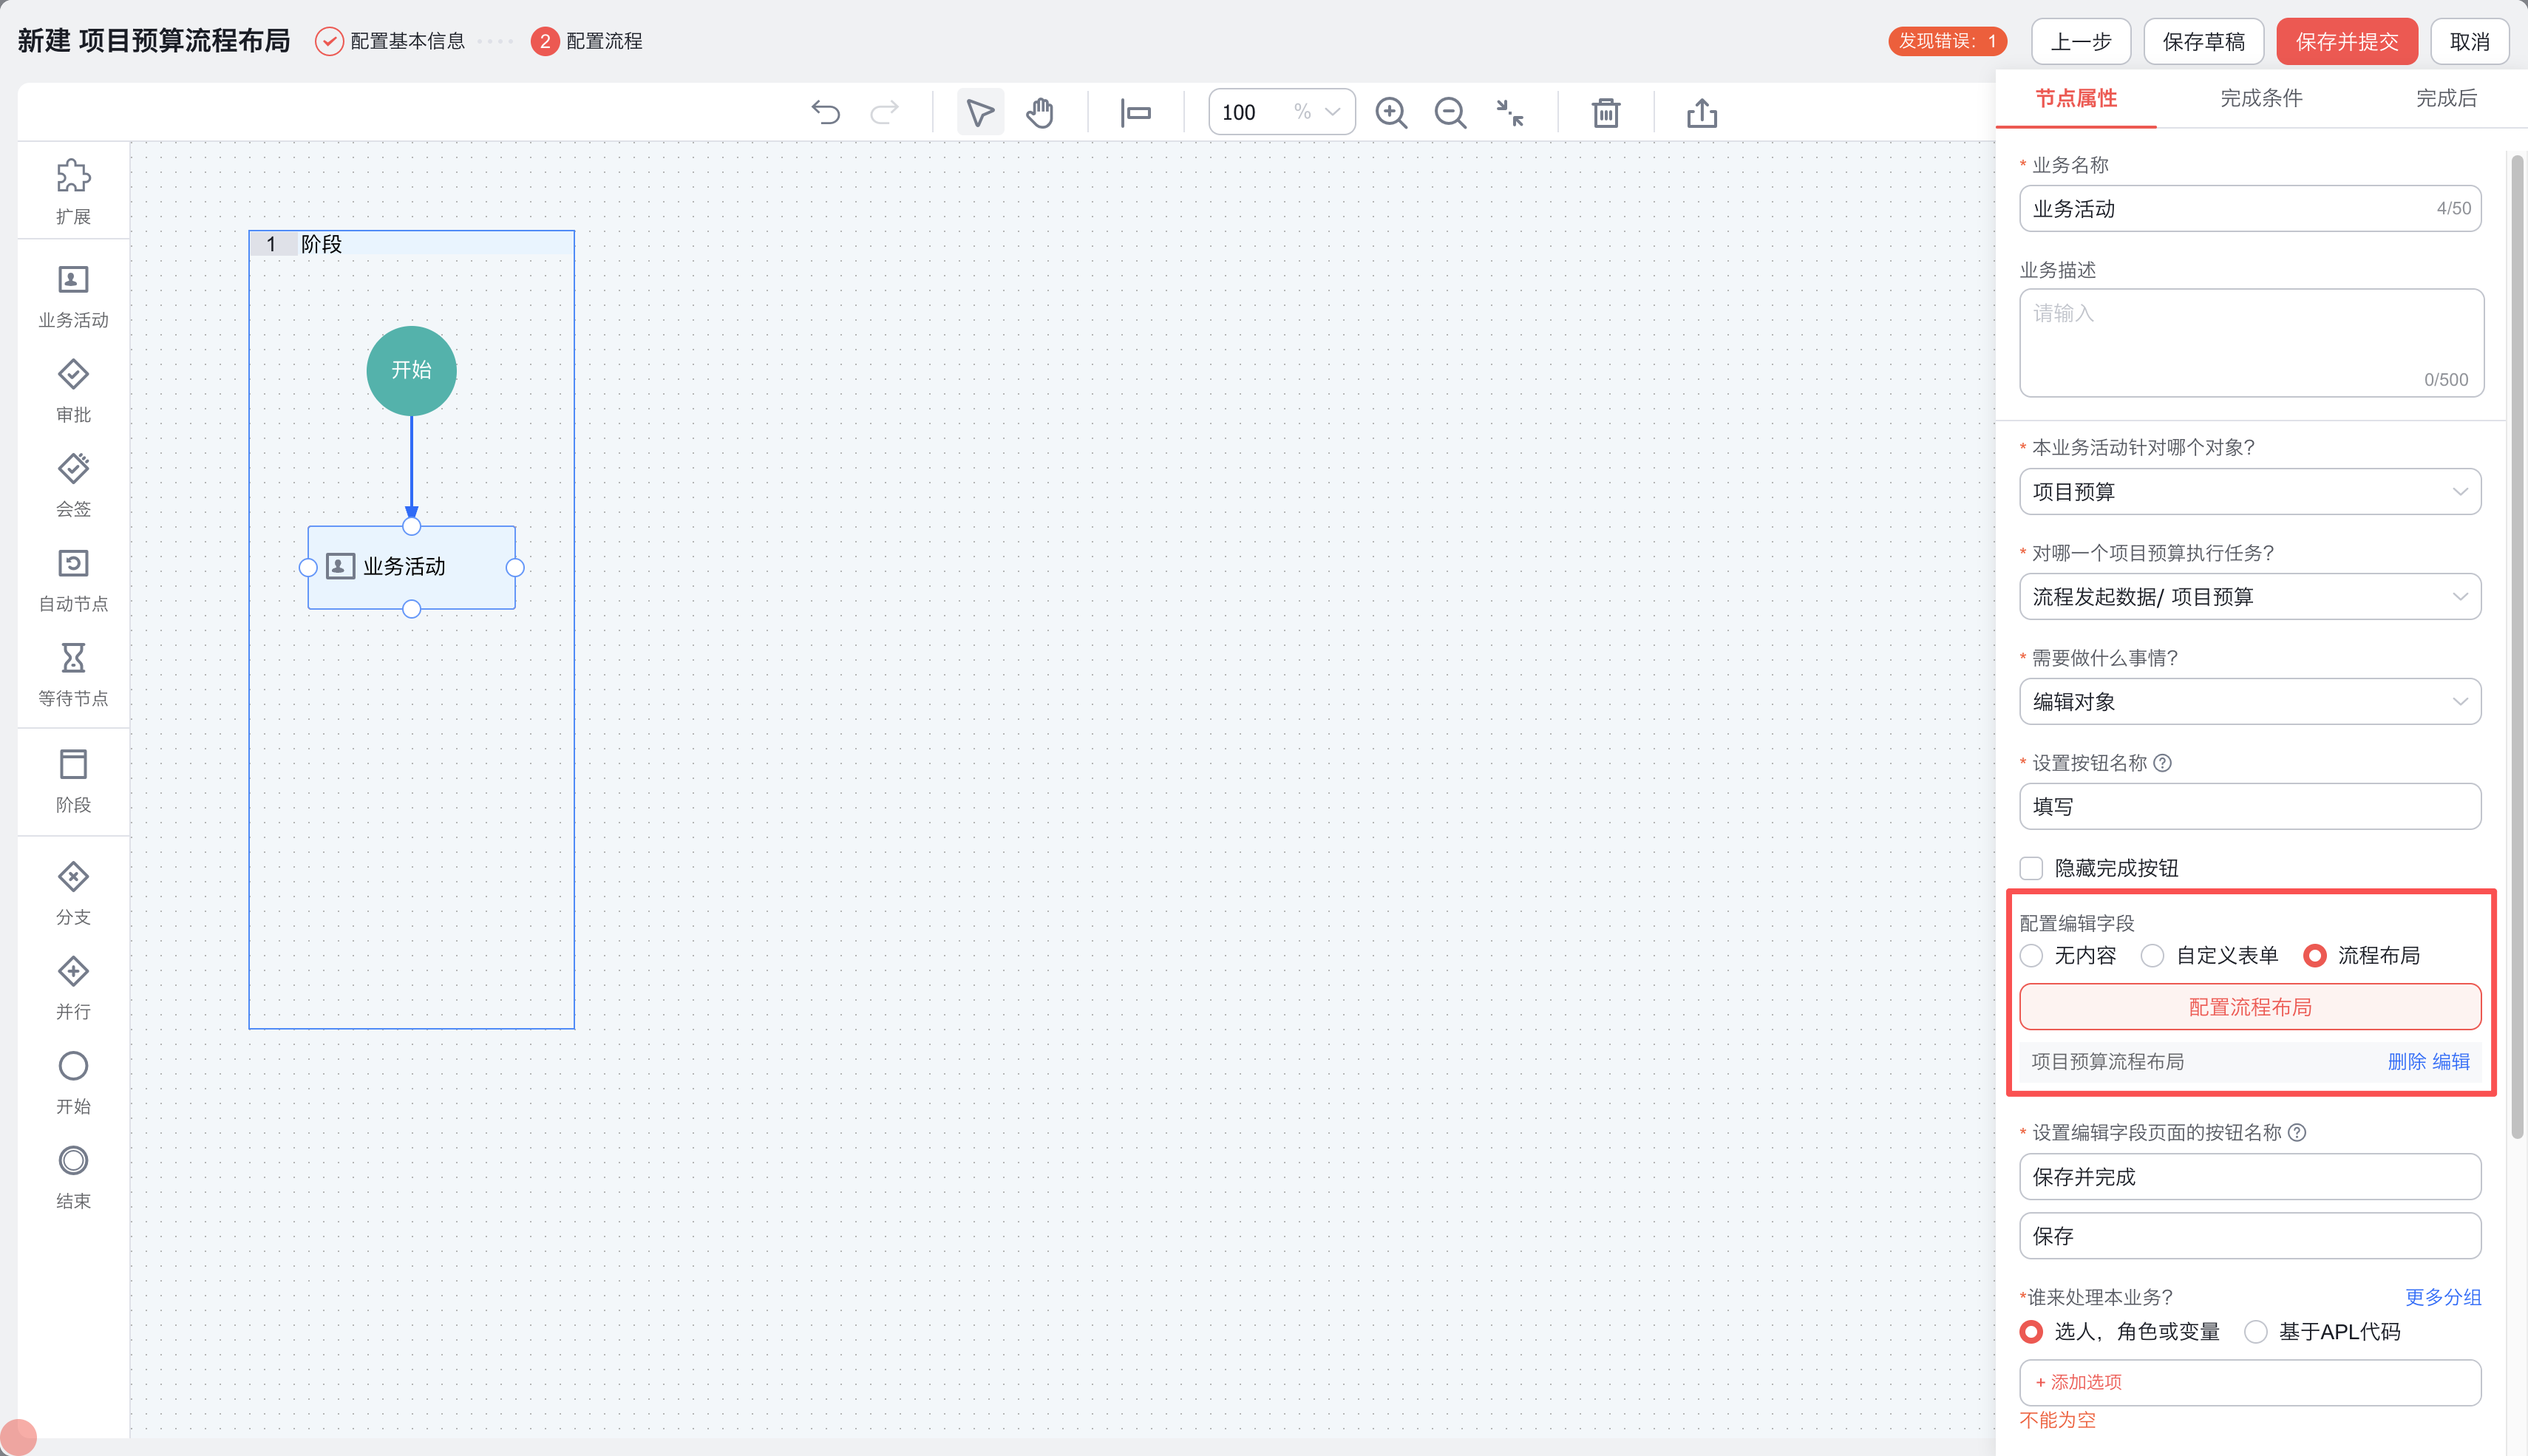This screenshot has height=1456, width=2528.
Task: Open the 项目预算 object dropdown
Action: click(2249, 492)
